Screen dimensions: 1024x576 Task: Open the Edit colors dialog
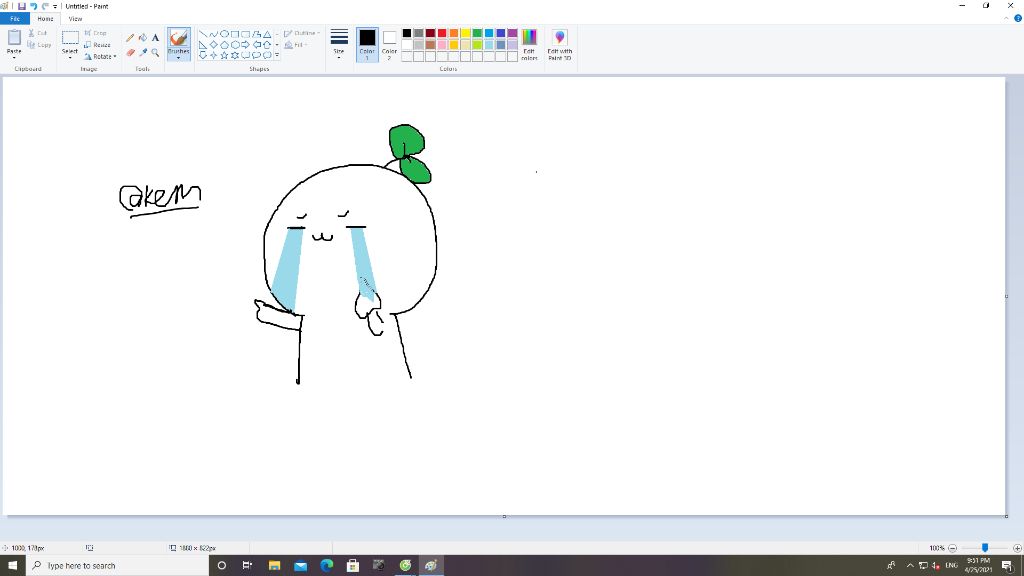point(529,45)
